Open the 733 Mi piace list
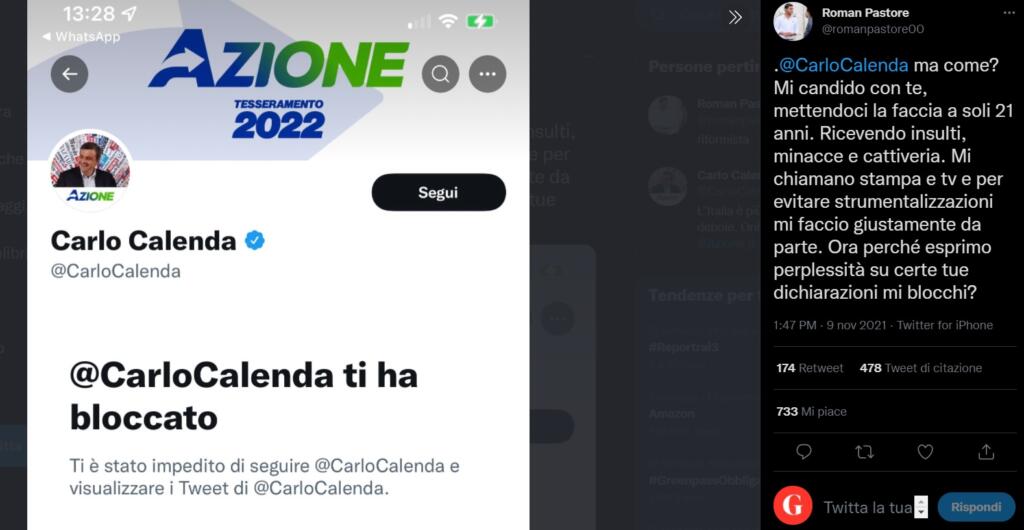This screenshot has height=530, width=1024. pos(812,412)
